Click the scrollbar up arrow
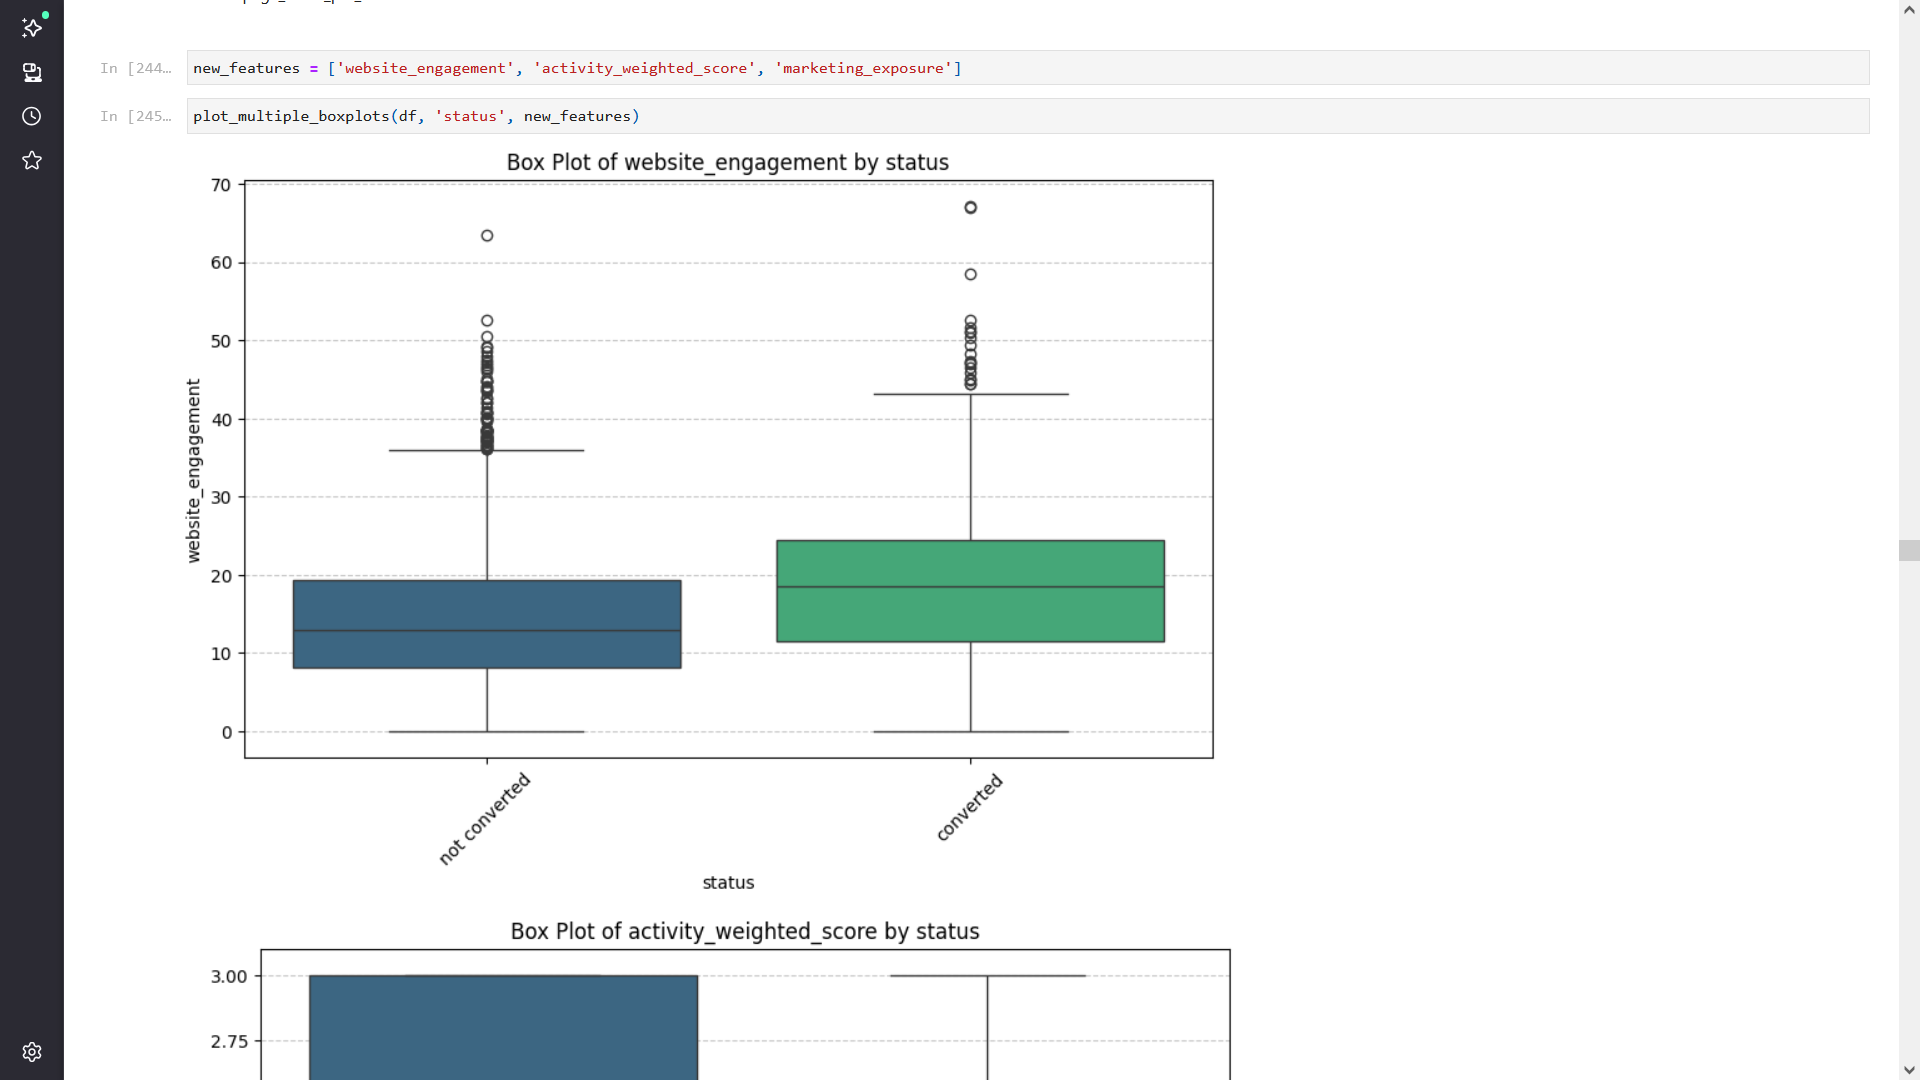 pyautogui.click(x=1908, y=9)
